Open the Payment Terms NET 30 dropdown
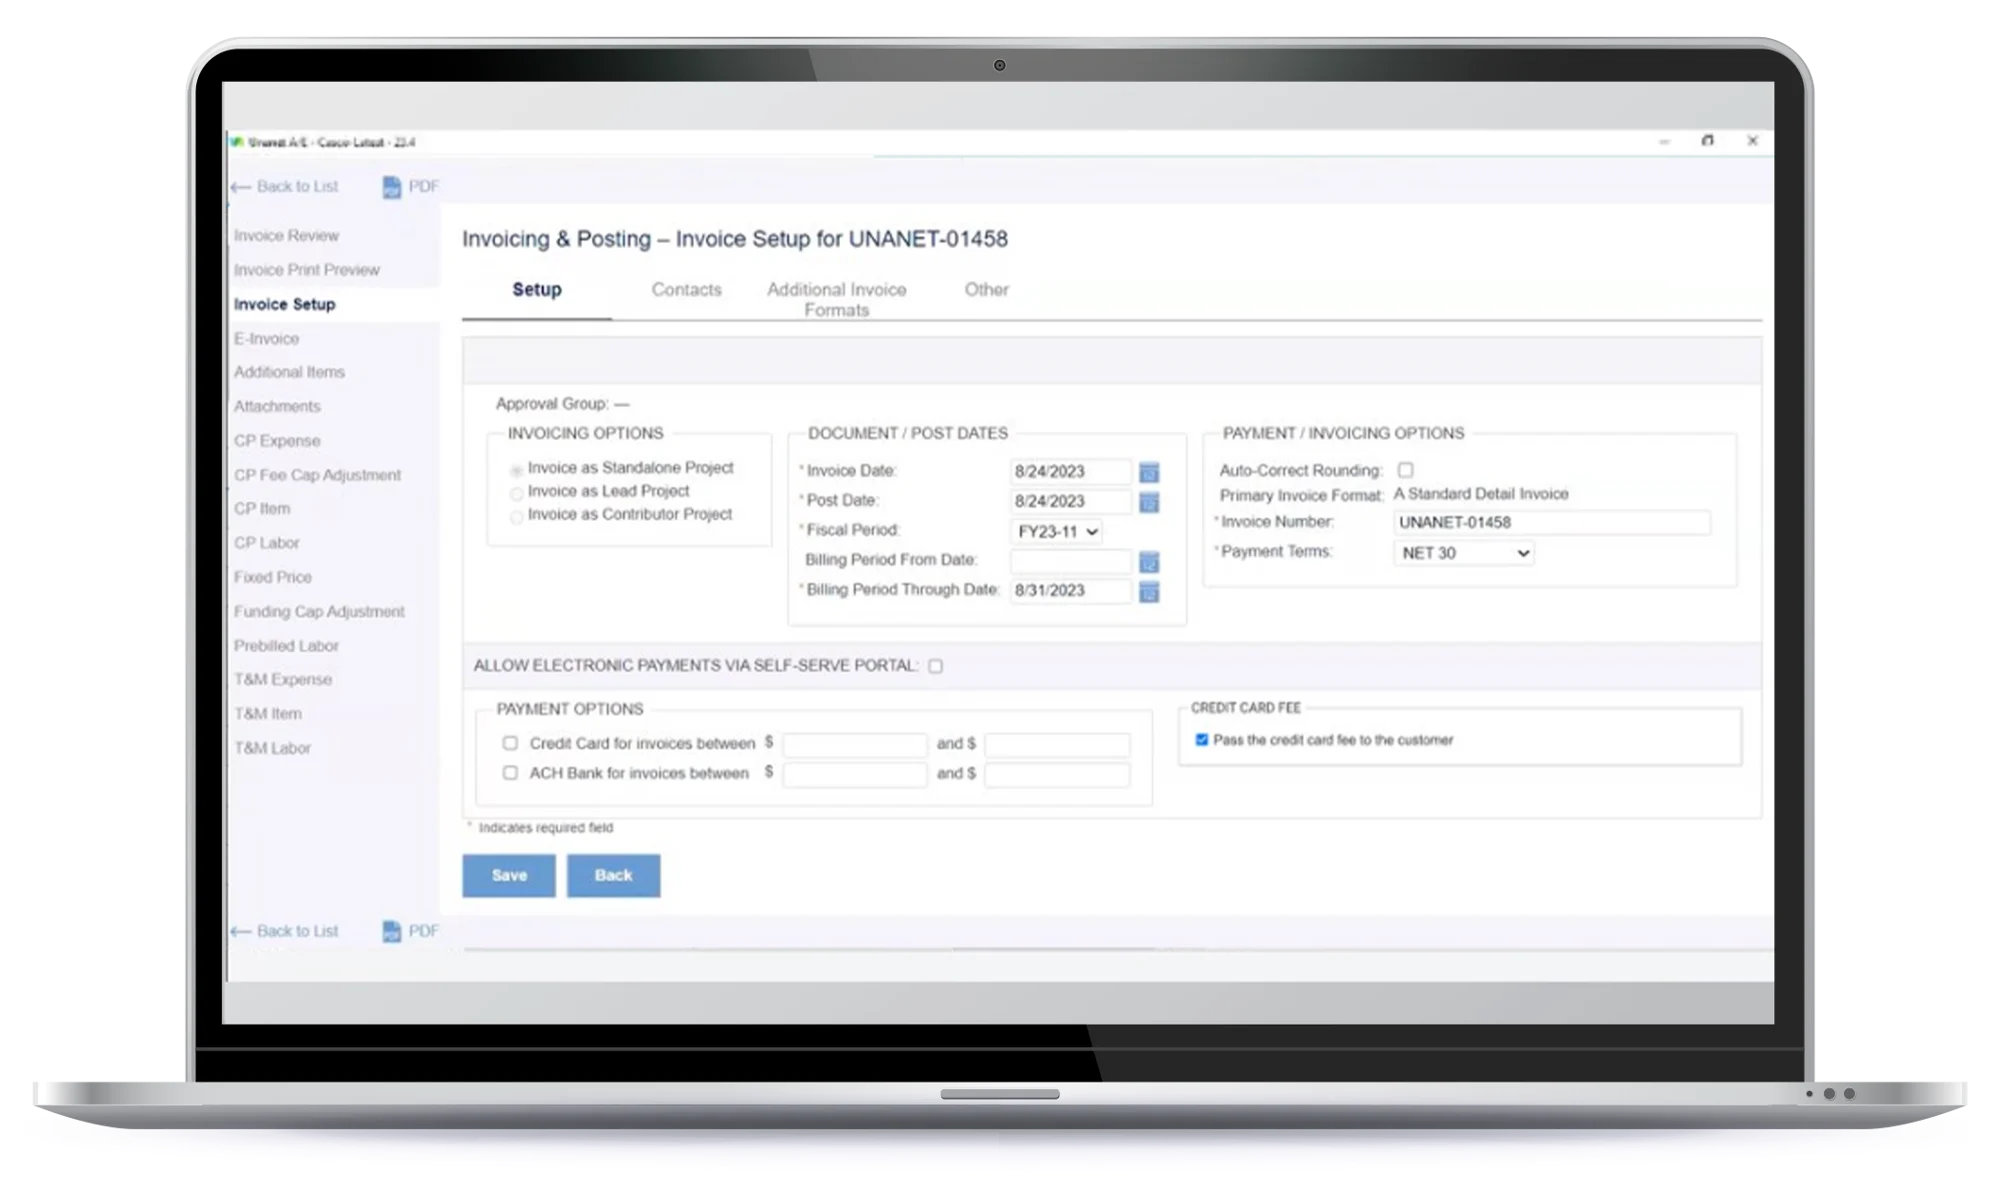 pos(1464,553)
